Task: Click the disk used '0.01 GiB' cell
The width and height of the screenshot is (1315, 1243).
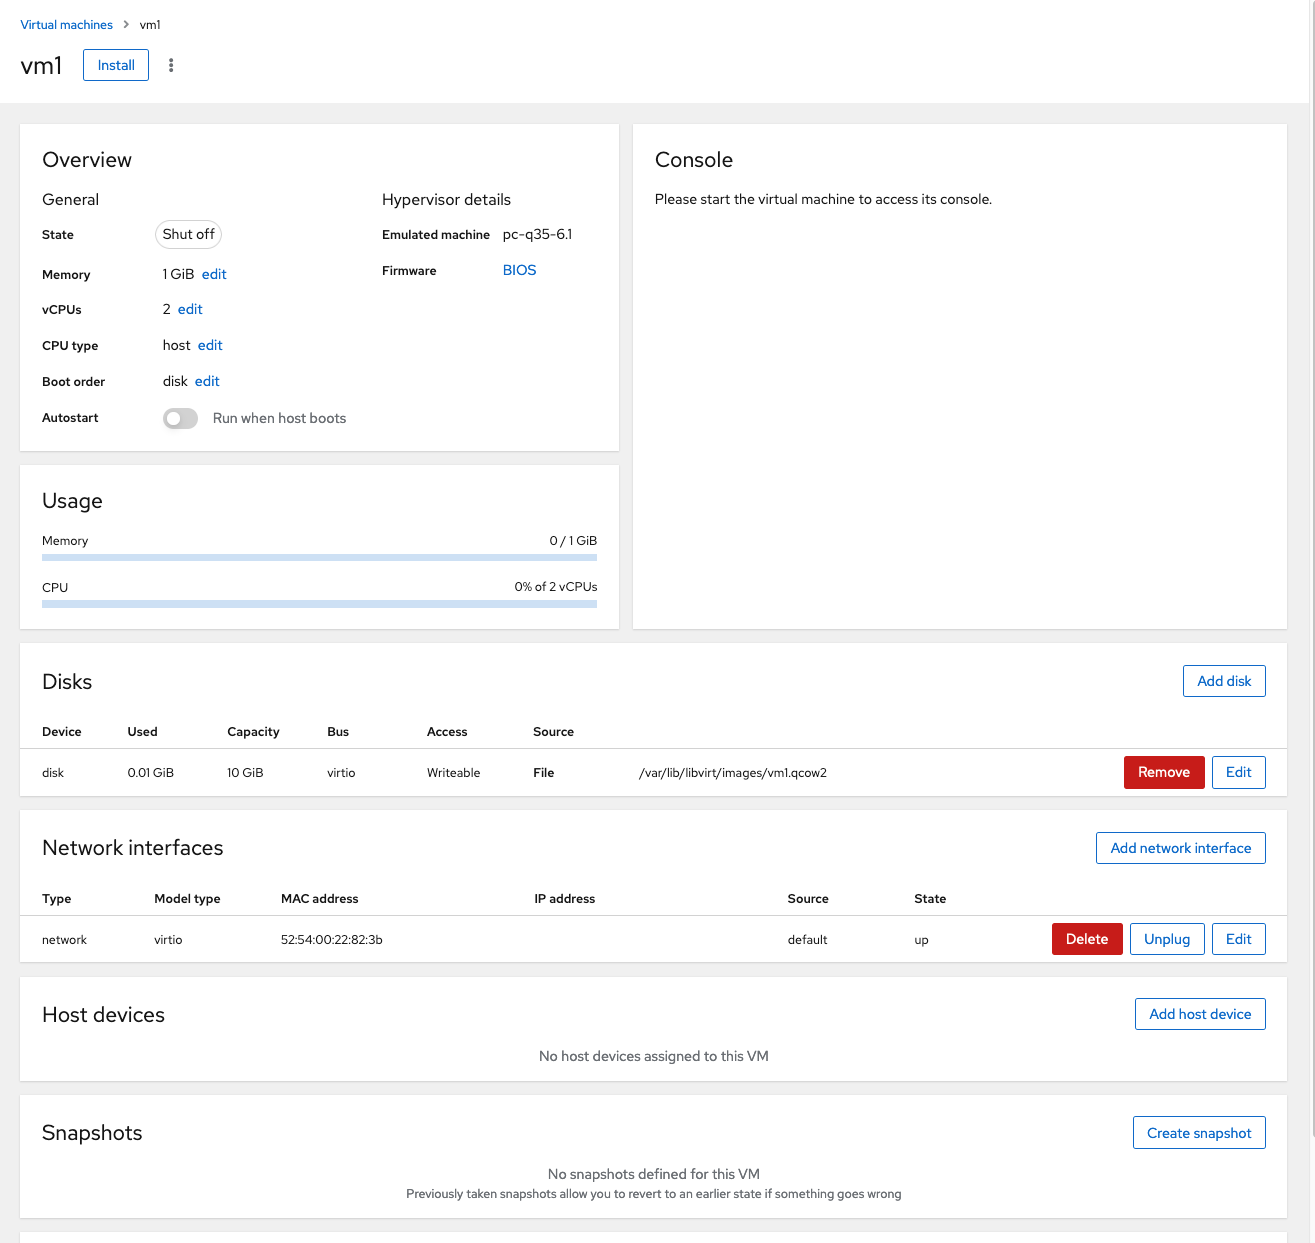Action: click(151, 773)
